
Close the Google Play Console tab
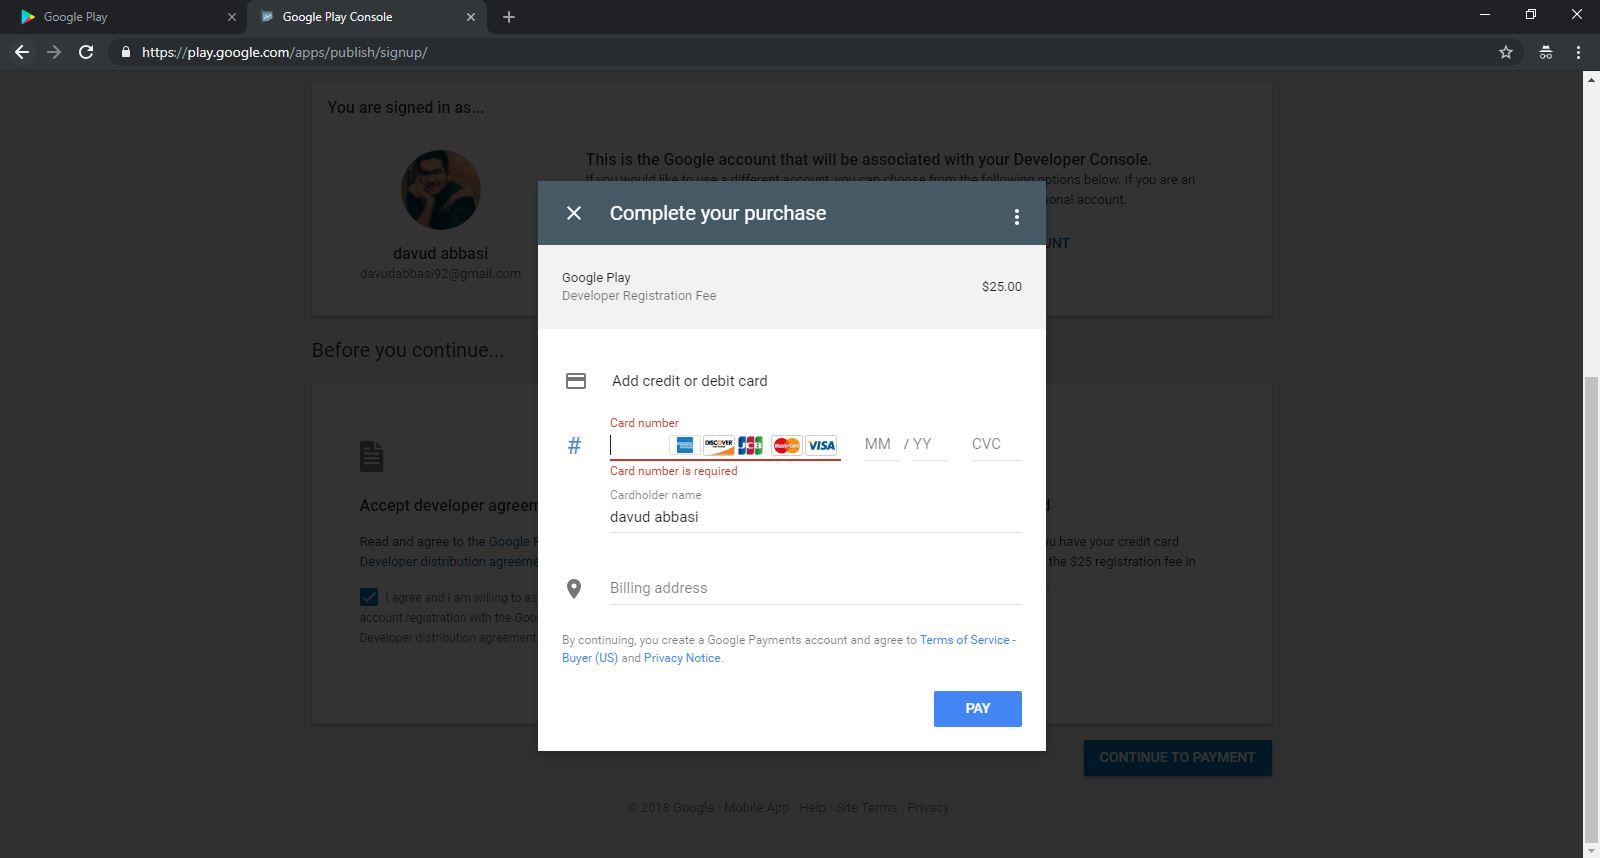pos(471,17)
